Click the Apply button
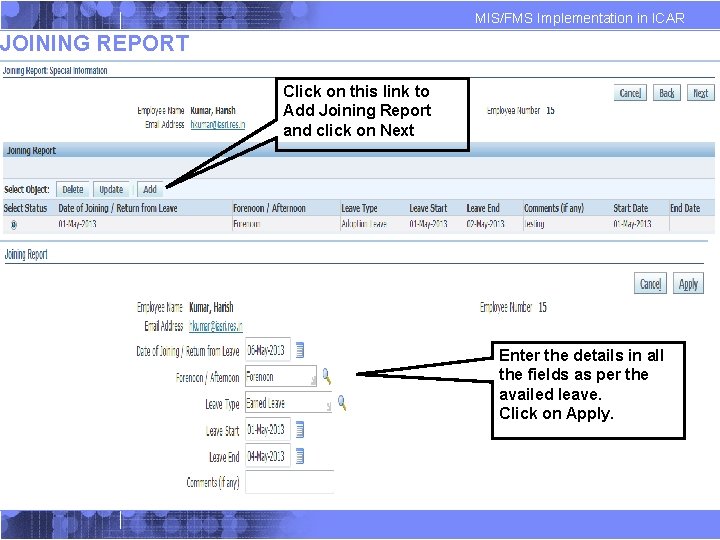720x540 pixels. 688,284
